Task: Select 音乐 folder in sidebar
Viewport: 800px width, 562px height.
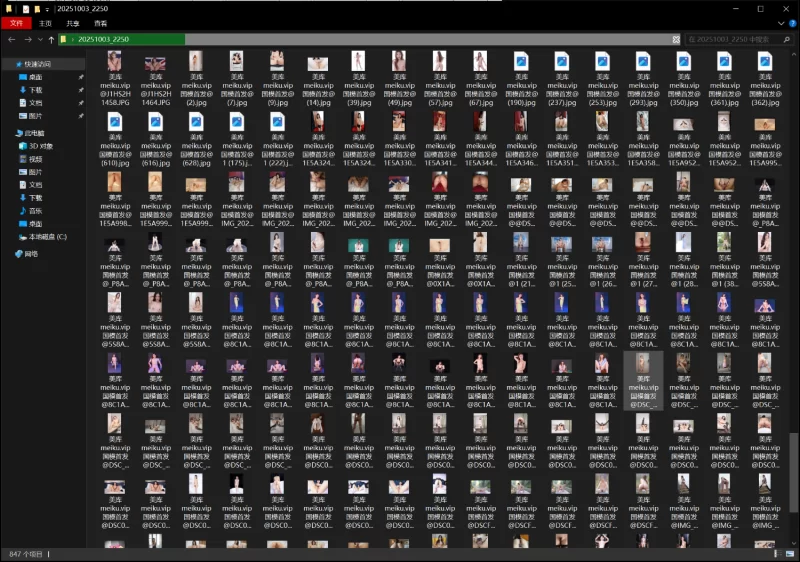Action: [35, 211]
